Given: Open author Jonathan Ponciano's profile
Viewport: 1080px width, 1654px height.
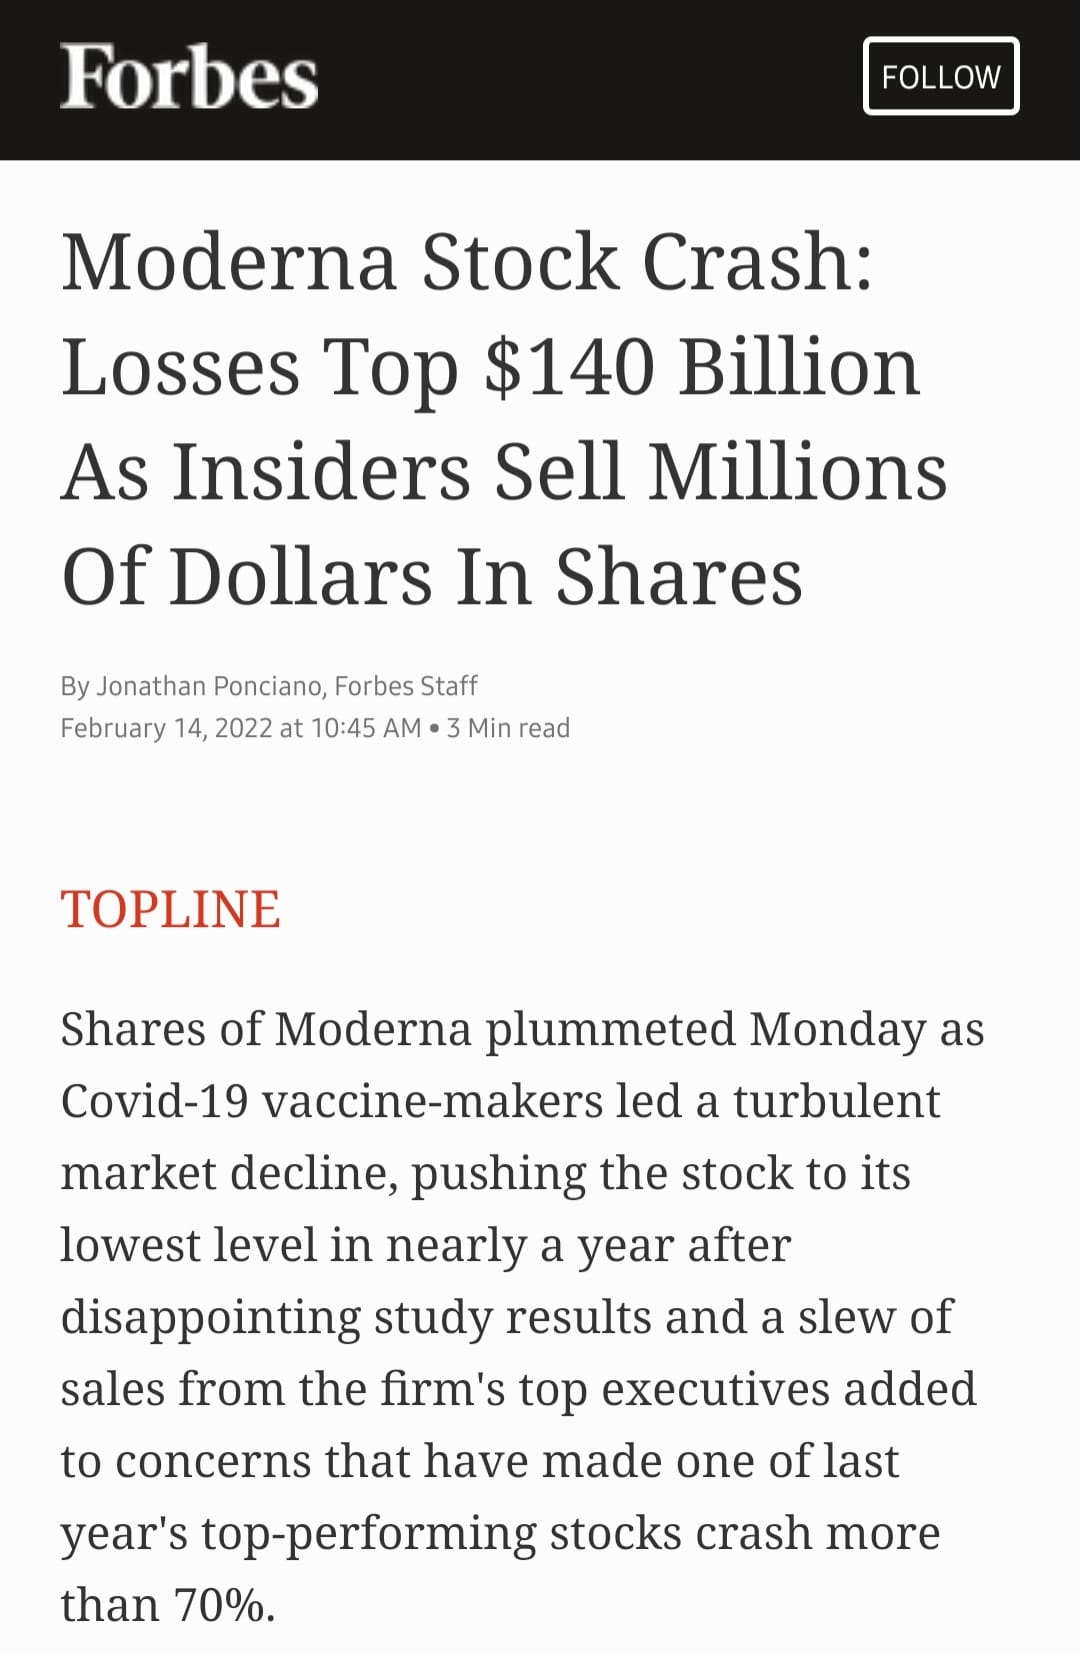Looking at the screenshot, I should click(208, 686).
